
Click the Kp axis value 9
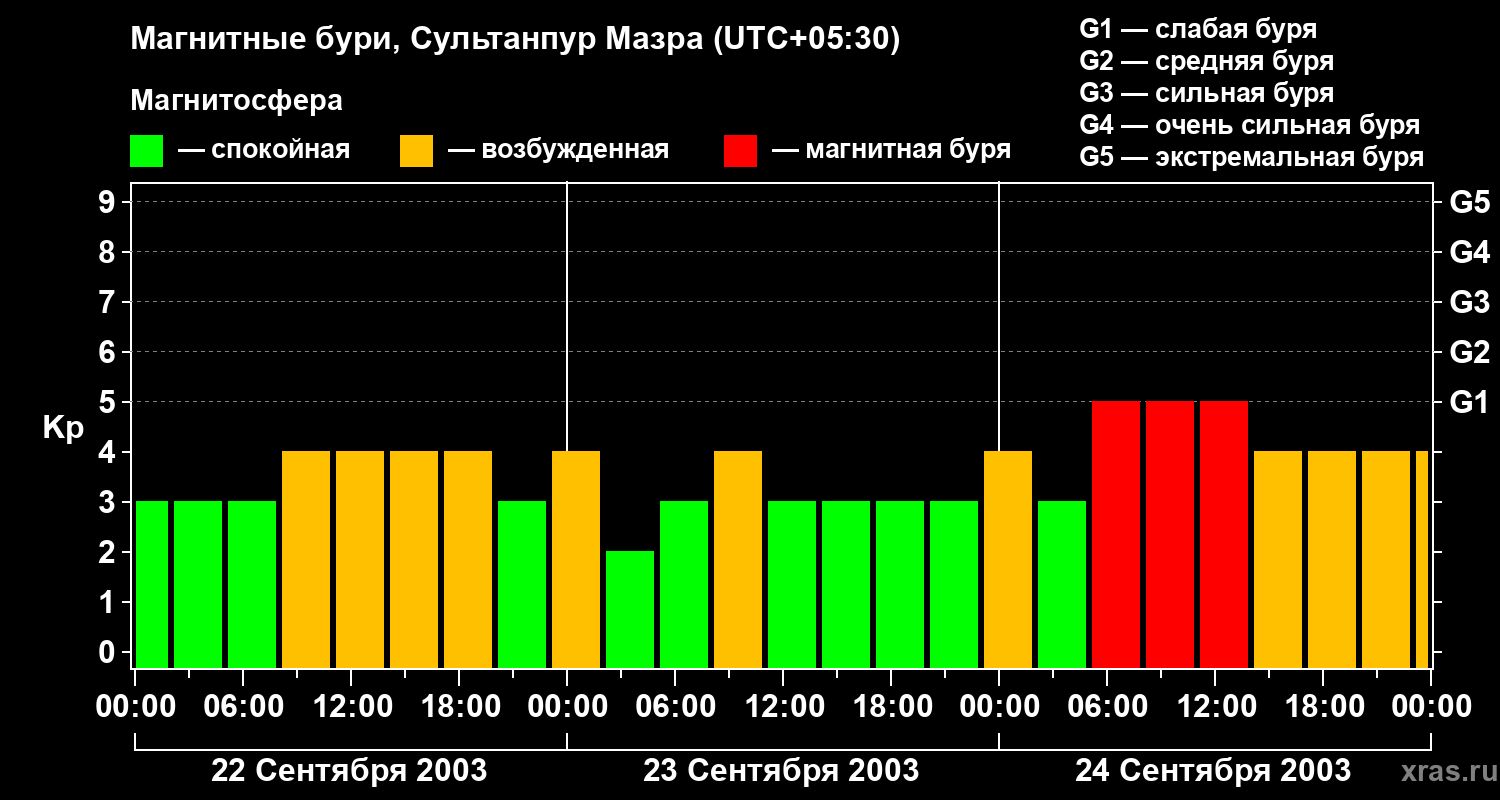pos(109,202)
